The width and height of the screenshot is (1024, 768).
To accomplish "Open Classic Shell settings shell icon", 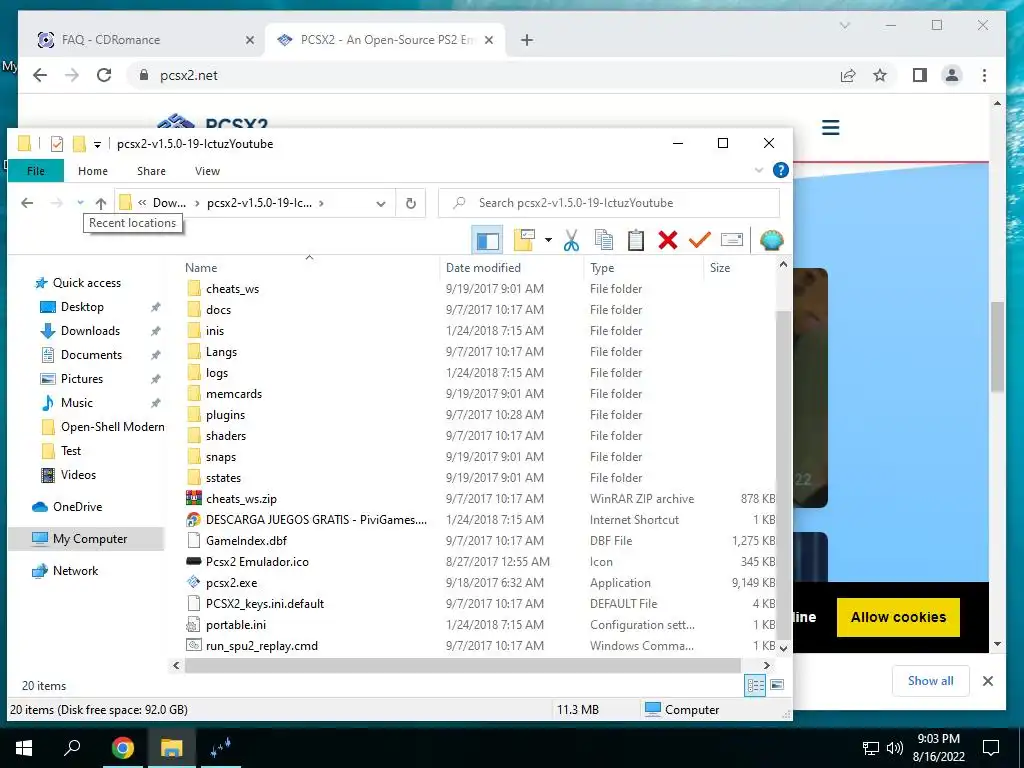I will tap(771, 240).
